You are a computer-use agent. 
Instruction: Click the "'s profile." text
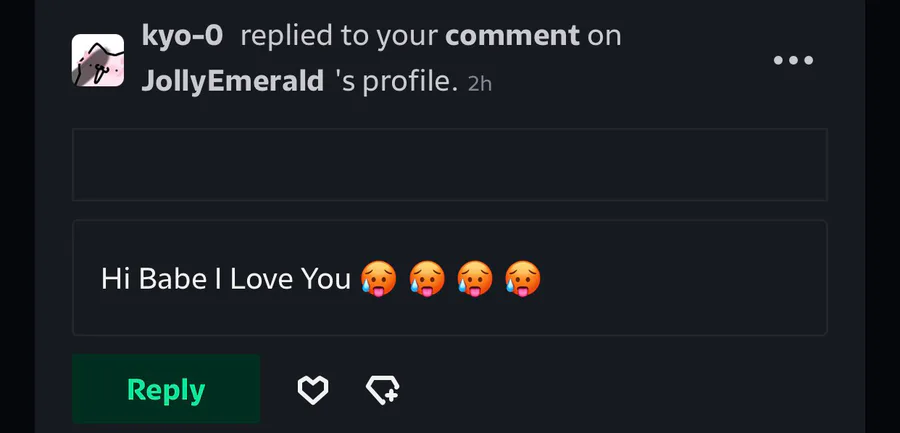[x=398, y=82]
